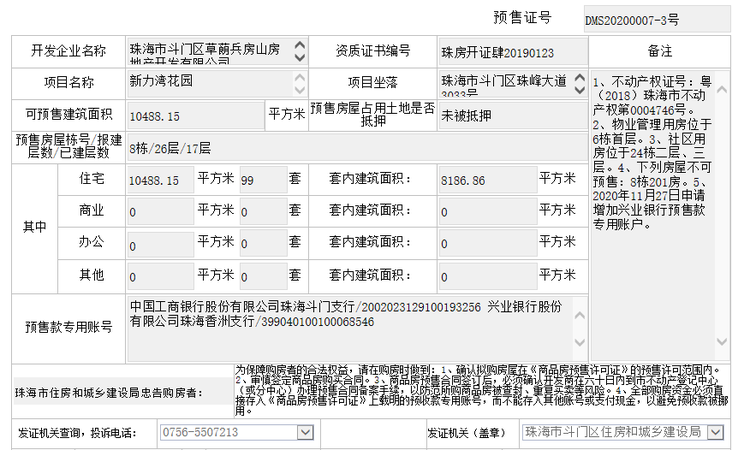Open the complaint phone number dropdown 0756-5507213
The width and height of the screenshot is (750, 450).
click(x=305, y=432)
